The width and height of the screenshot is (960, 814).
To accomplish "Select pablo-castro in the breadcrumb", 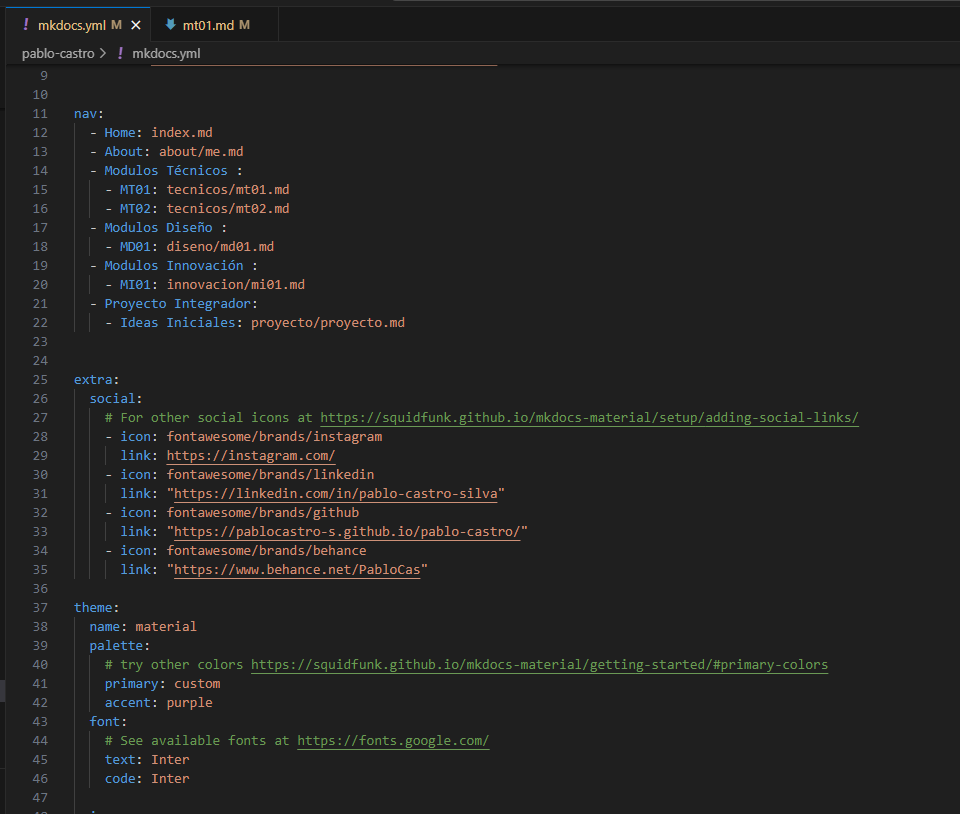I will (58, 54).
